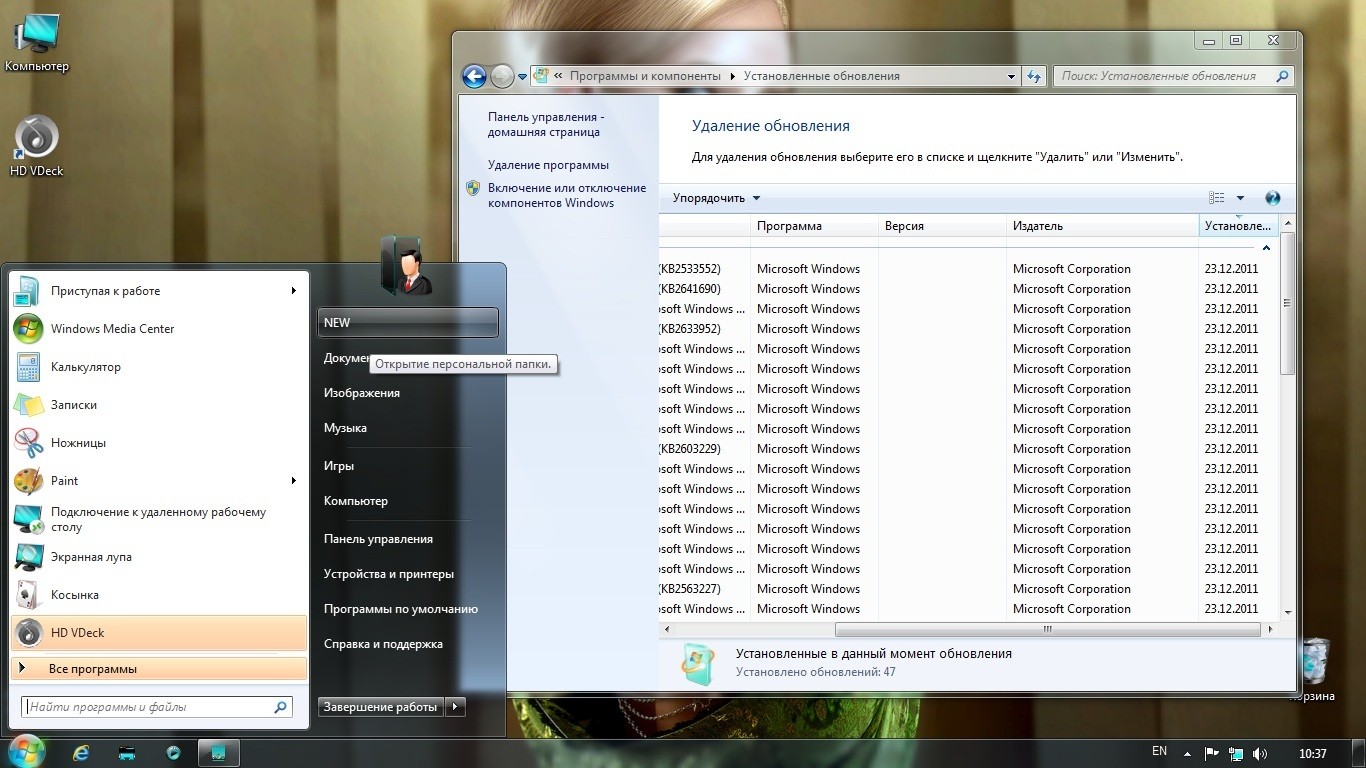1366x768 pixels.
Task: Select the Recycle Bin desktop icon
Action: [1317, 669]
